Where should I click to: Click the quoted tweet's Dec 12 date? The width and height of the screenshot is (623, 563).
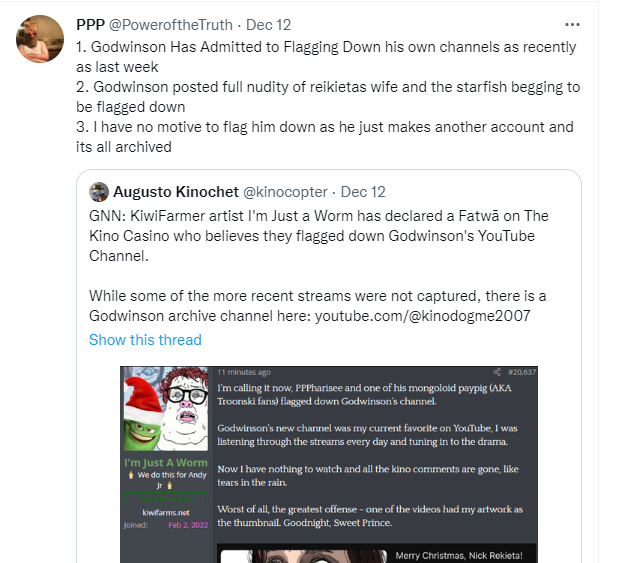pyautogui.click(x=363, y=192)
